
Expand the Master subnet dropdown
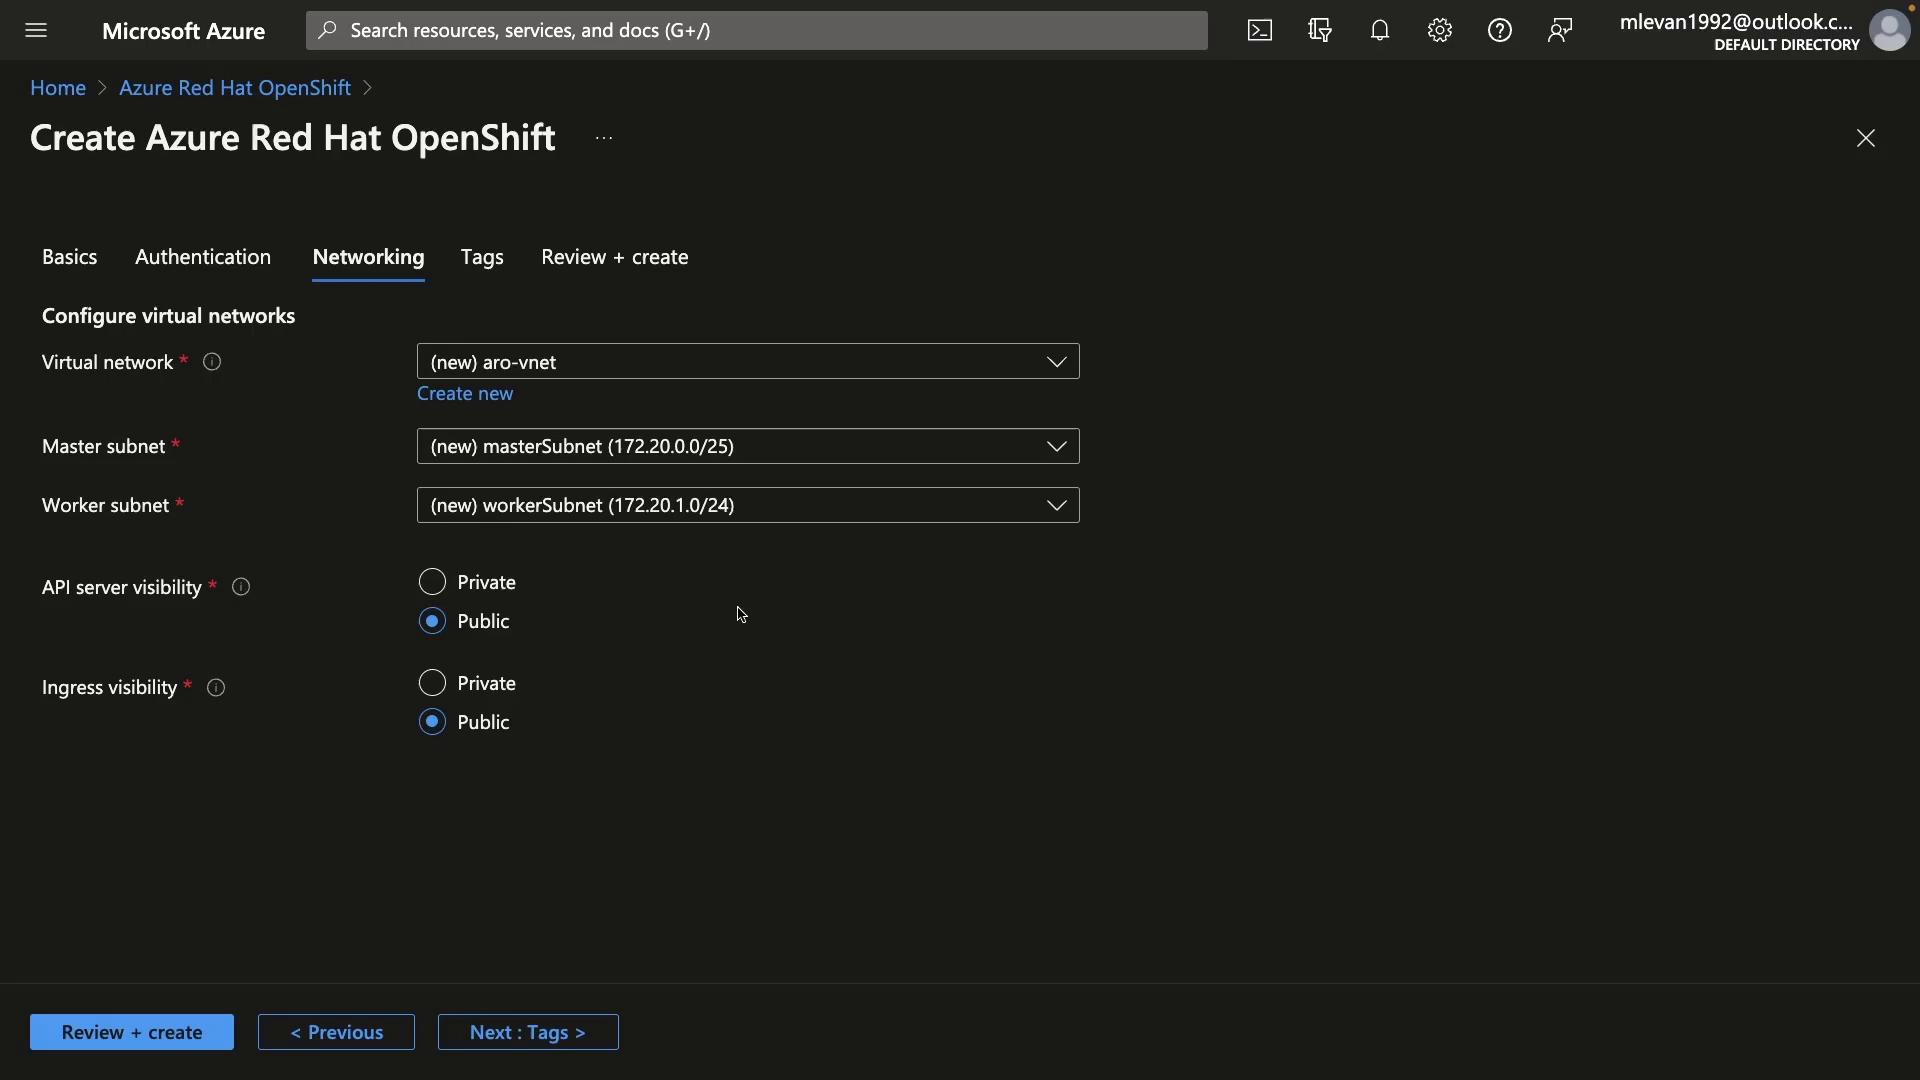tap(748, 446)
